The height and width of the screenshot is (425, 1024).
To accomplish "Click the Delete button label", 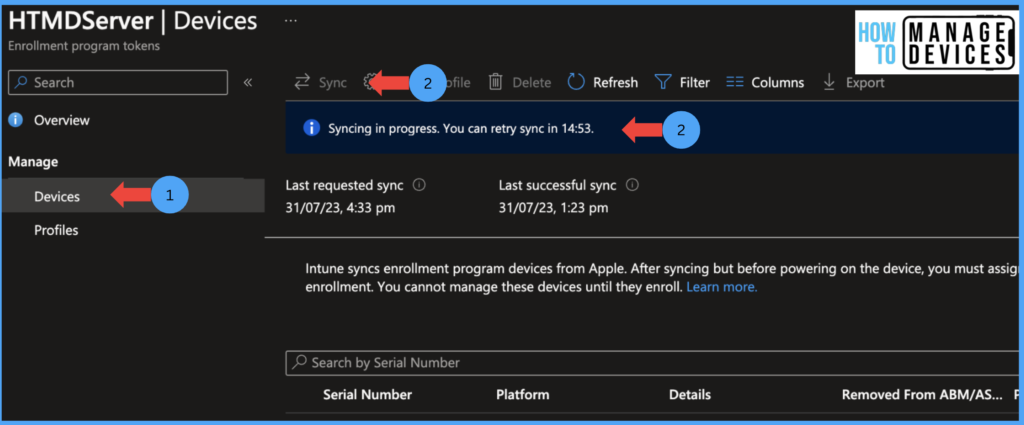I will click(532, 83).
